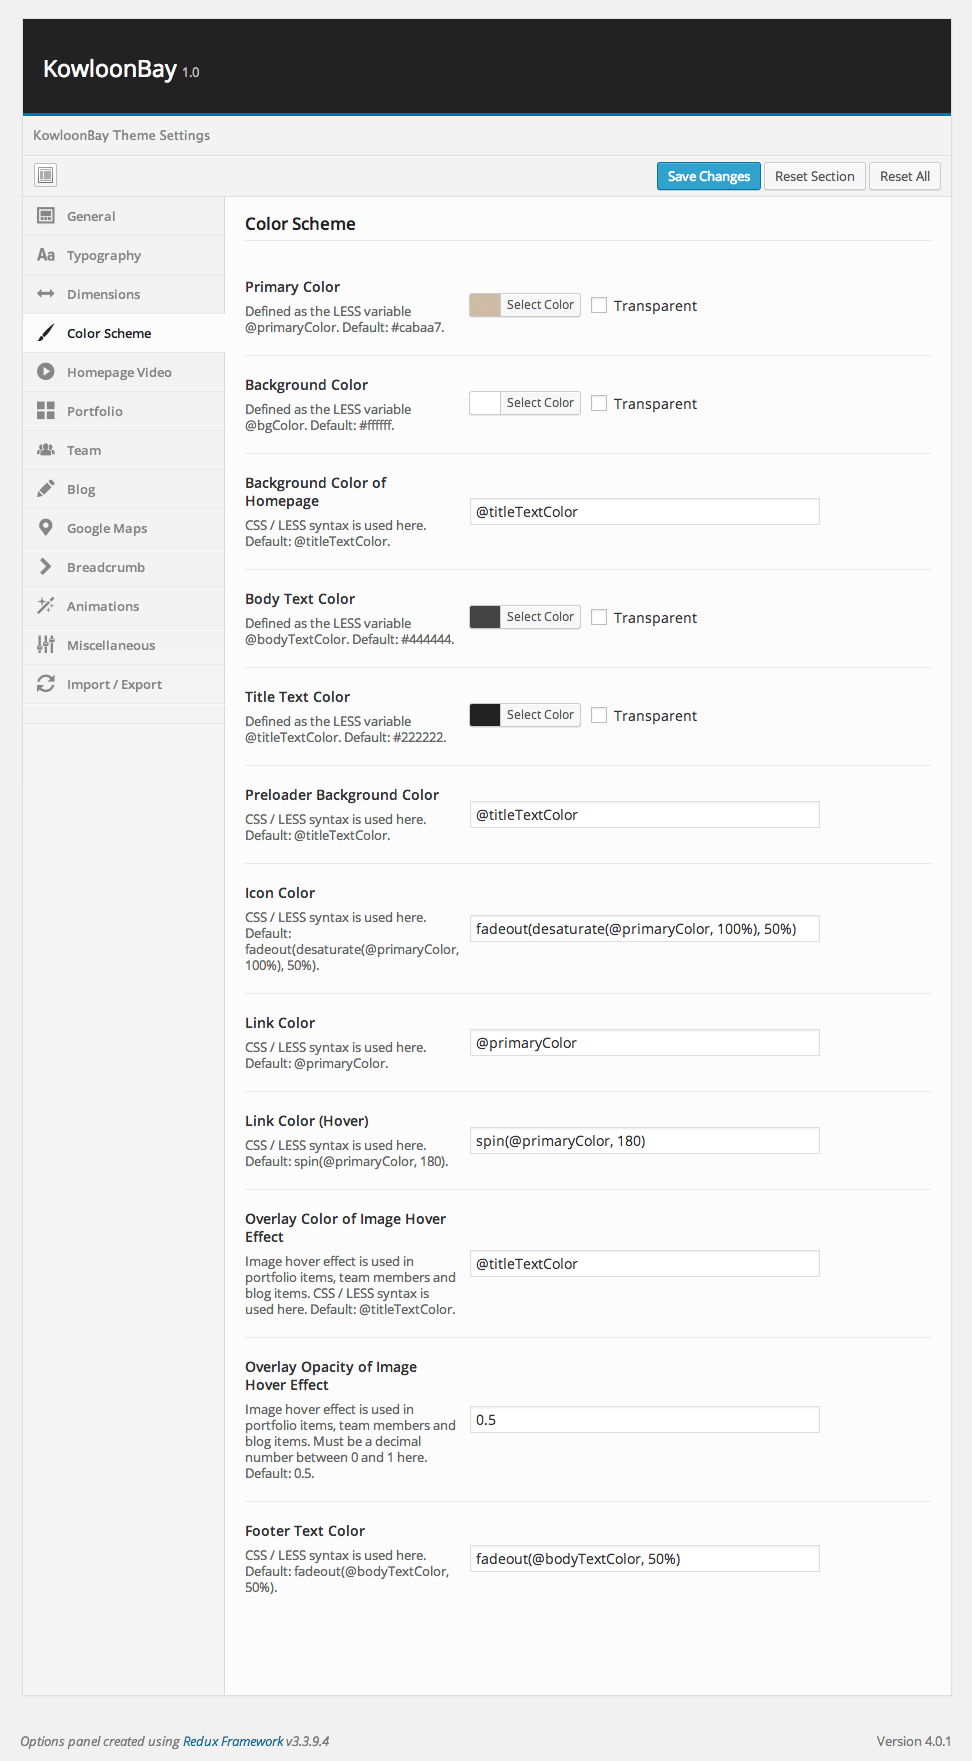
Task: Switch to the Miscellaneous tab
Action: [111, 645]
